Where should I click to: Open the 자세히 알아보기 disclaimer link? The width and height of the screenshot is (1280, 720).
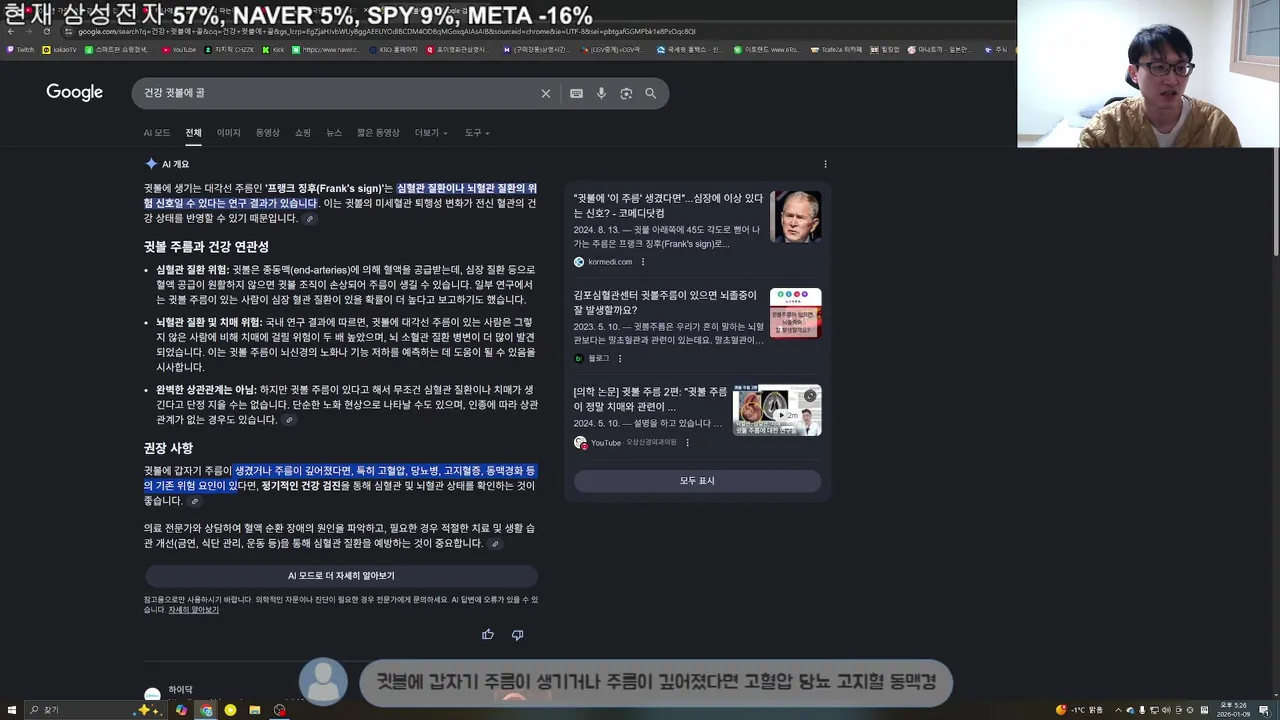point(193,610)
